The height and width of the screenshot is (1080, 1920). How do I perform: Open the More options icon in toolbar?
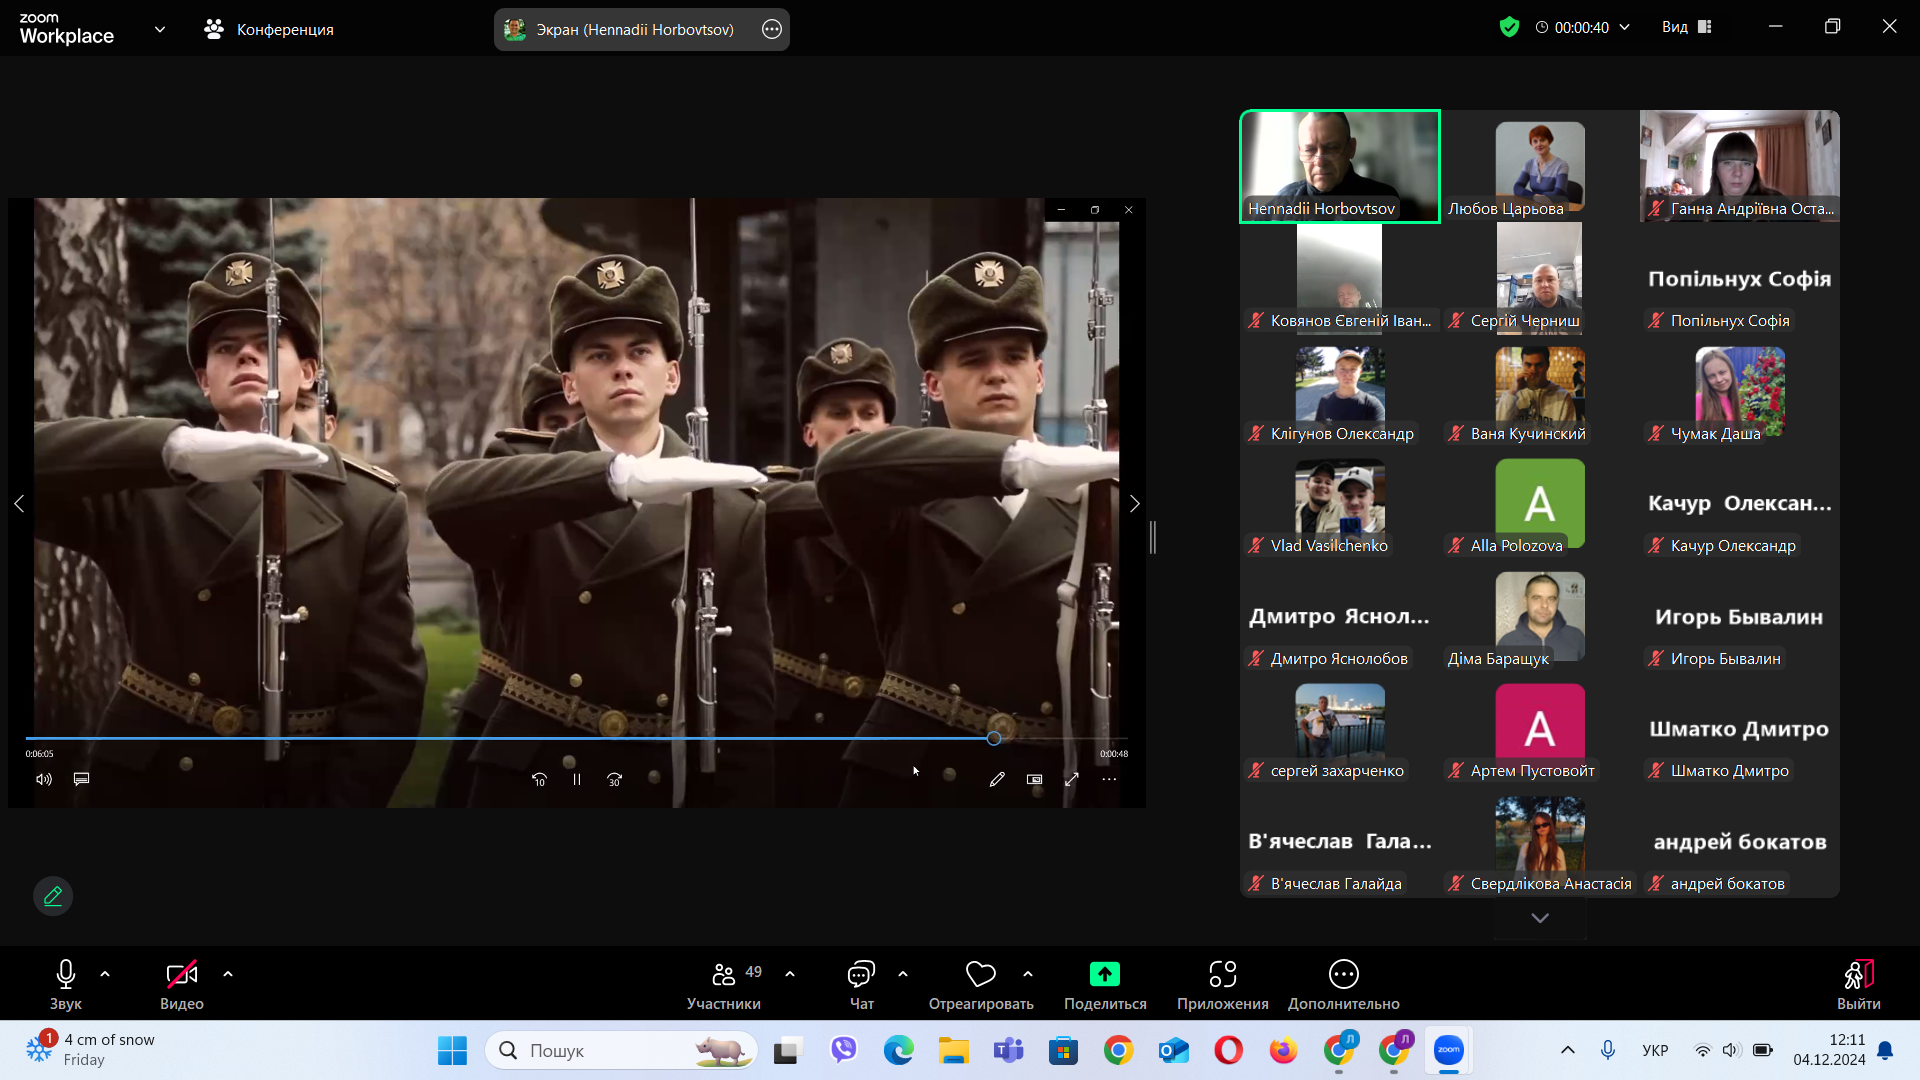pos(1343,974)
